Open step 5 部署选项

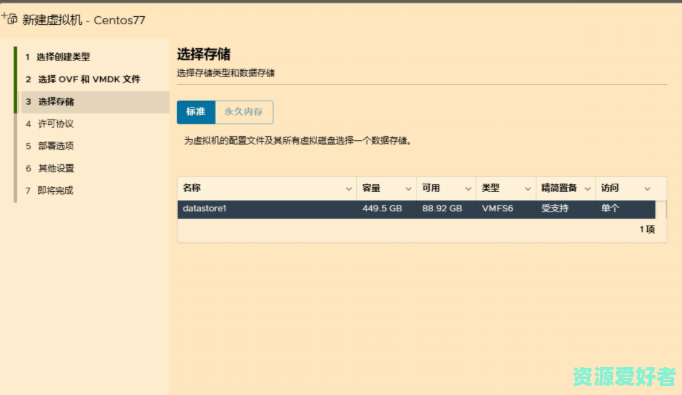(x=50, y=146)
